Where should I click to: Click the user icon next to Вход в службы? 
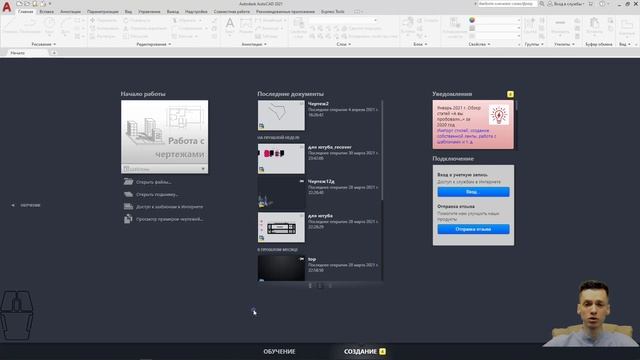pos(550,4)
